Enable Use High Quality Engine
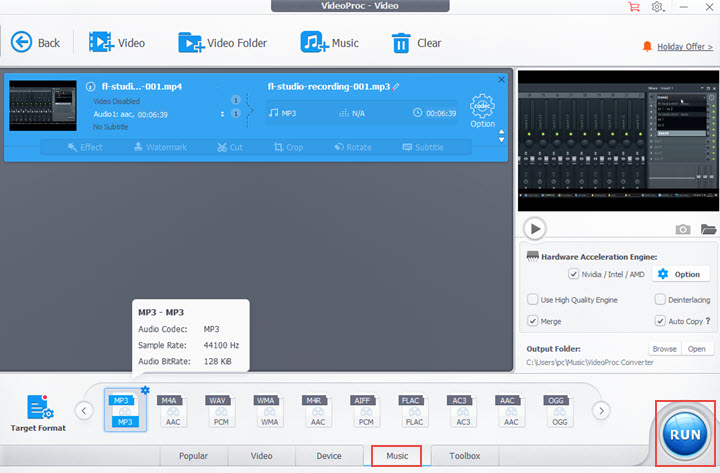This screenshot has width=720, height=473. 533,299
